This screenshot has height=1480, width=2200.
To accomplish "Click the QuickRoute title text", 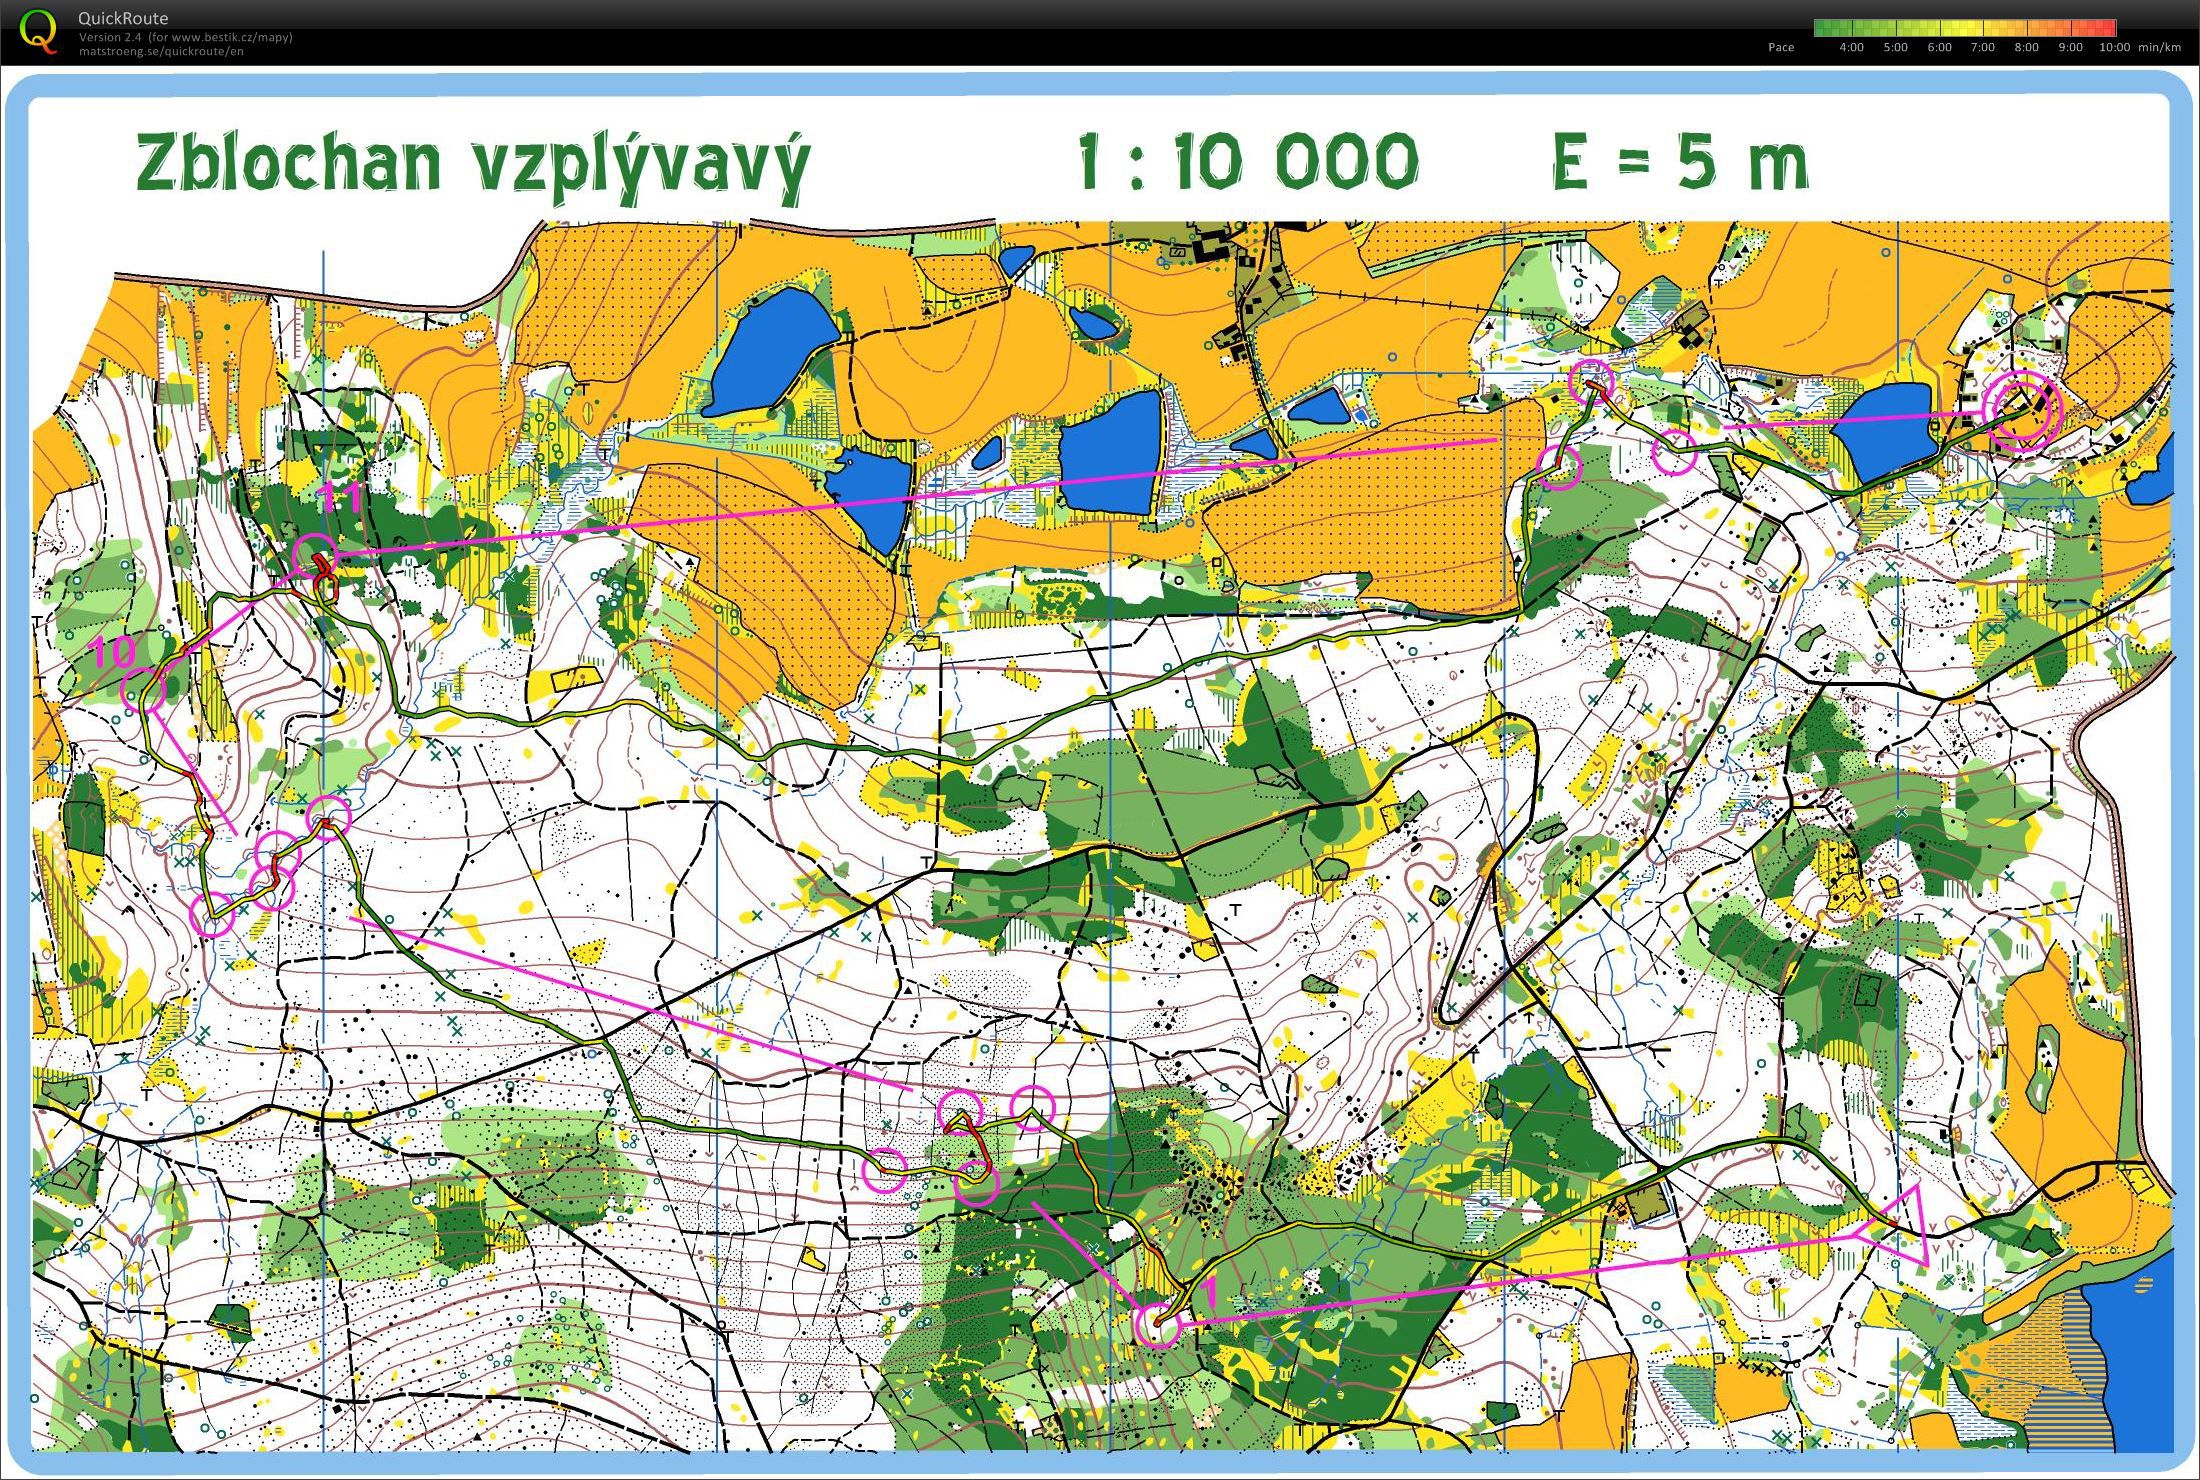I will [123, 18].
